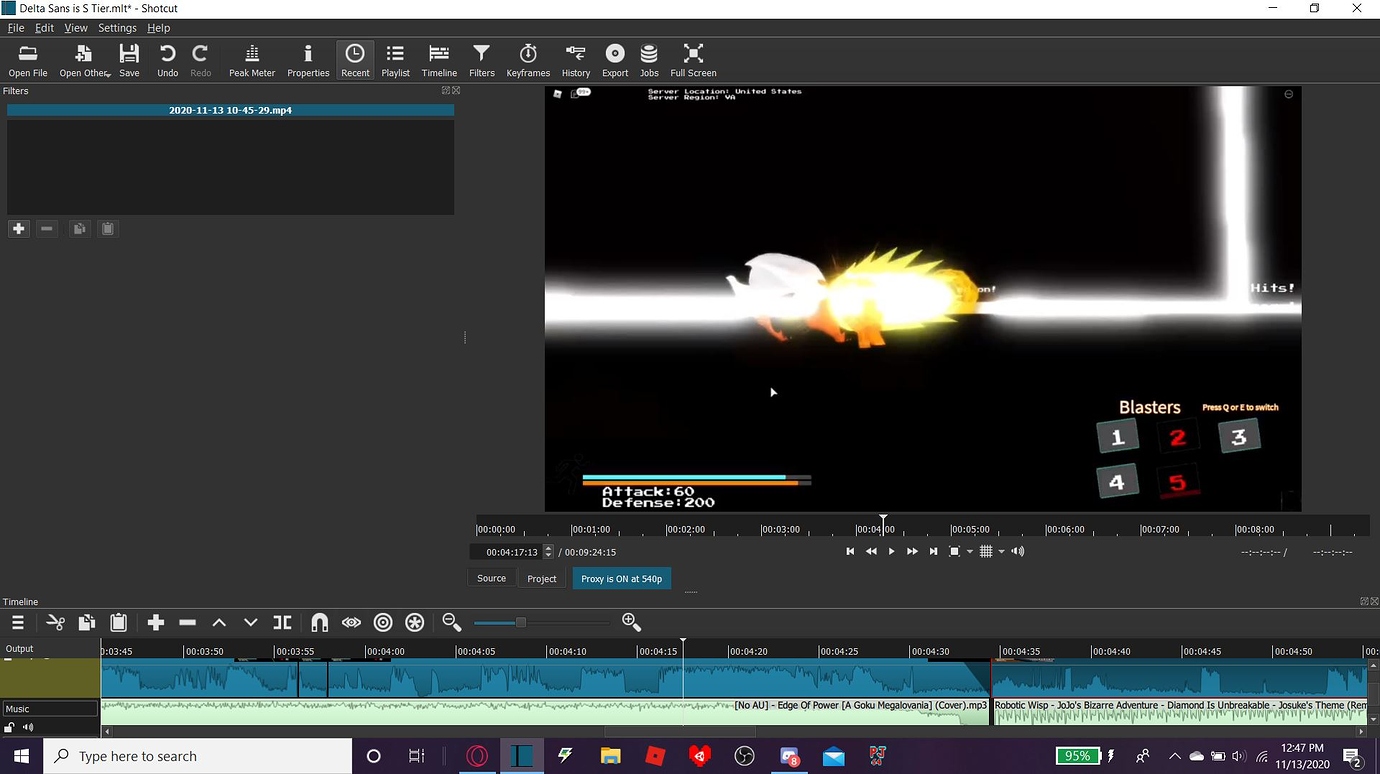Open the Settings menu
The height and width of the screenshot is (774, 1380).
(x=117, y=28)
